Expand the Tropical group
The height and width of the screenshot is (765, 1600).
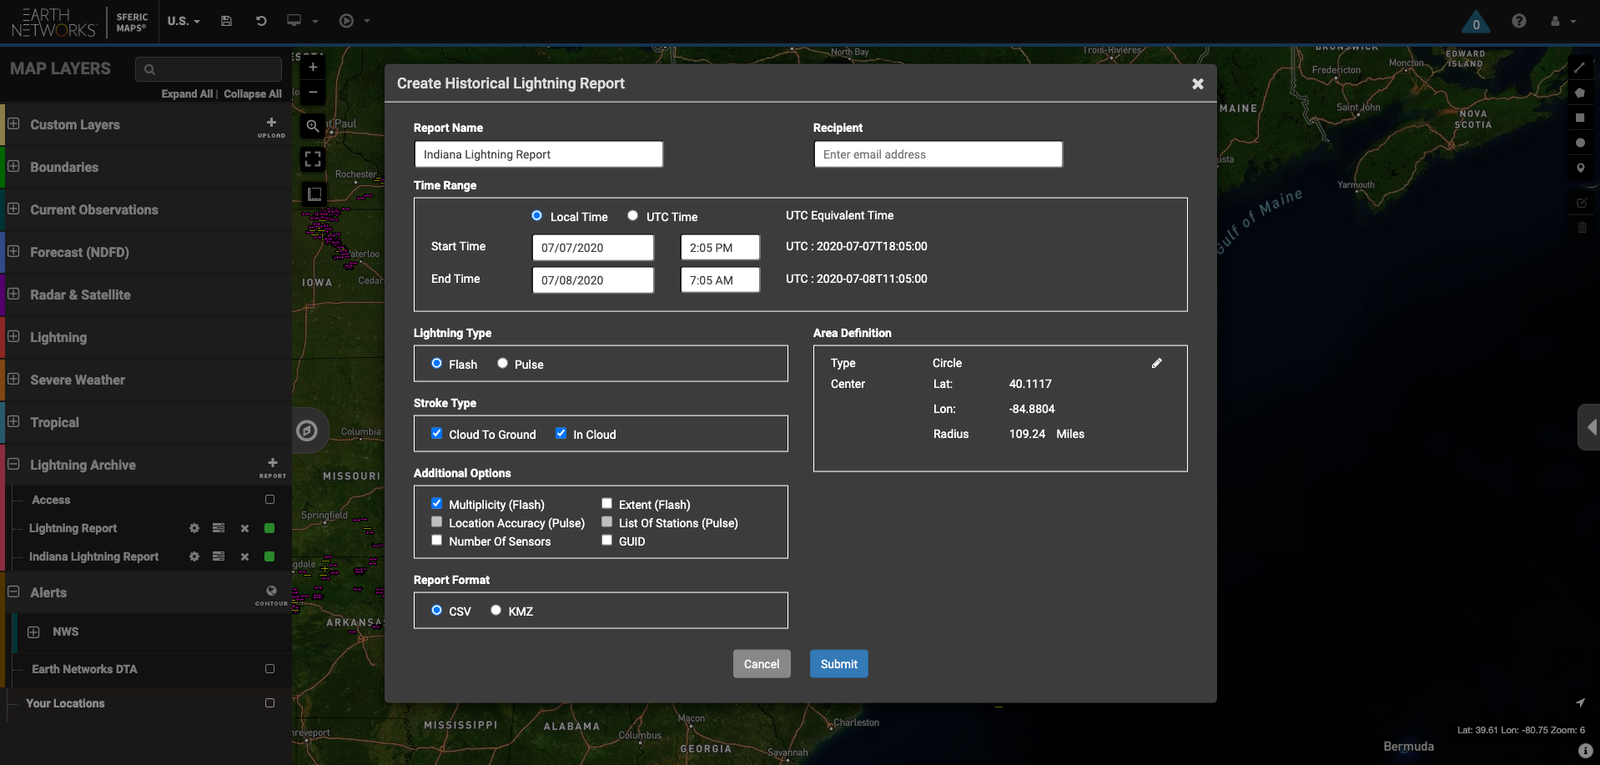point(14,421)
